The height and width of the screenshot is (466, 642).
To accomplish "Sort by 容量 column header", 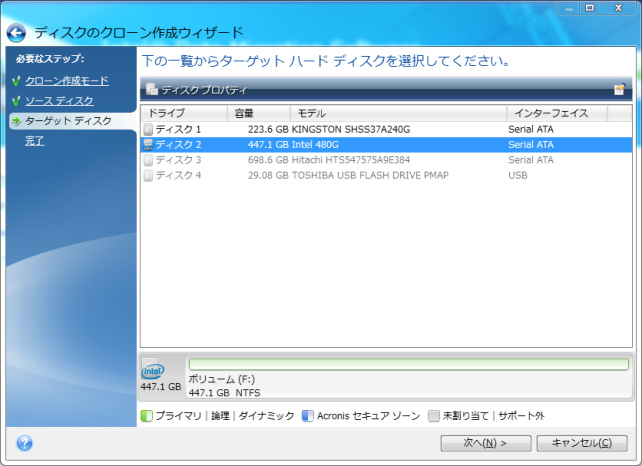I will pos(259,113).
